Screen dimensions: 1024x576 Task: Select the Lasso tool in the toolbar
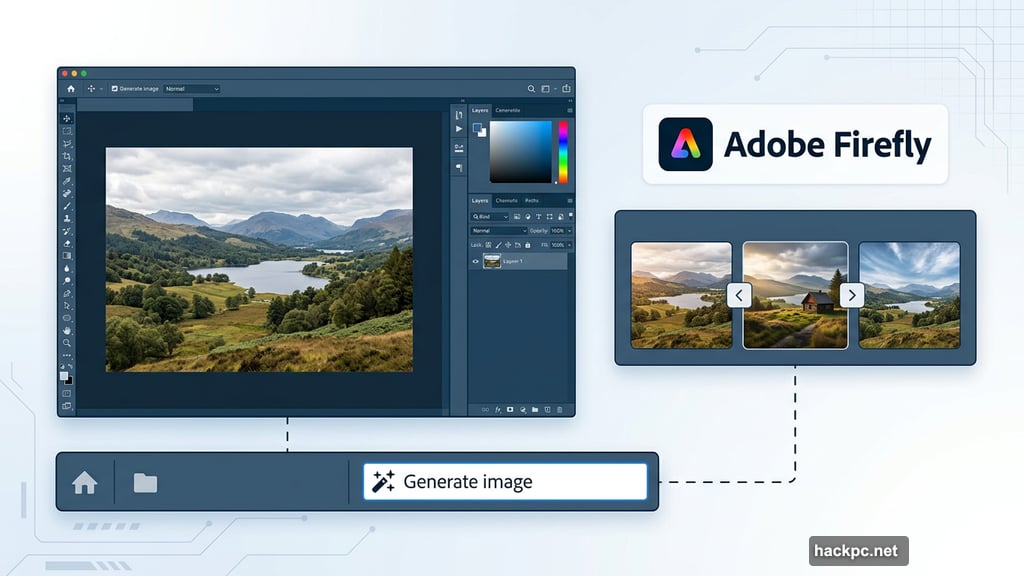pos(68,142)
